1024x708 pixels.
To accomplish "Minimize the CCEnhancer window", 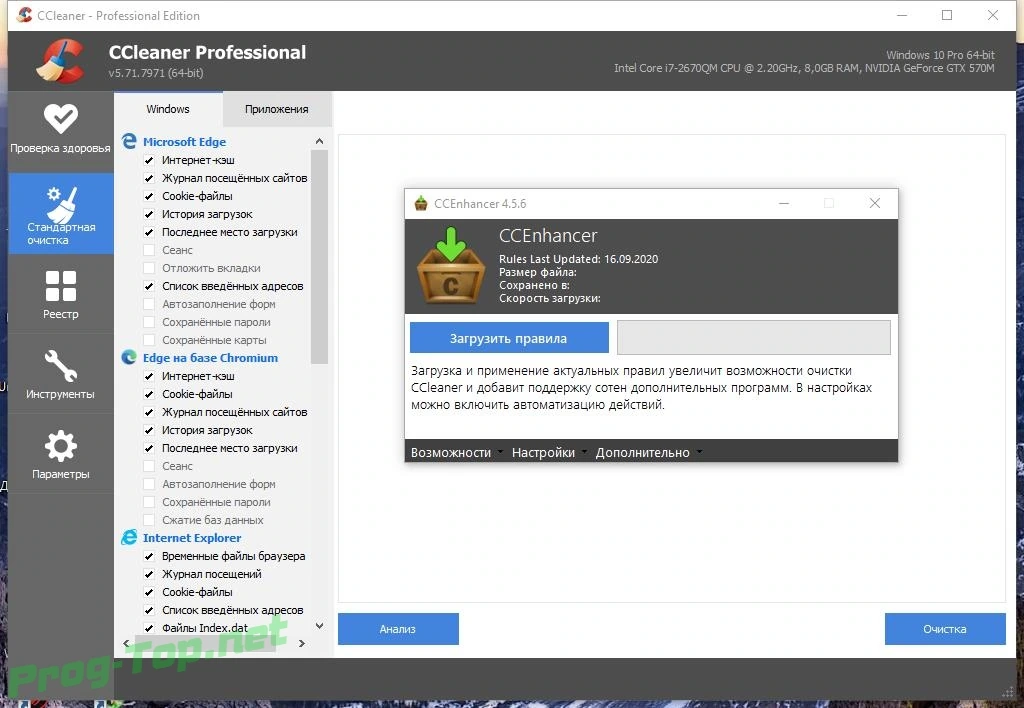I will (x=784, y=203).
